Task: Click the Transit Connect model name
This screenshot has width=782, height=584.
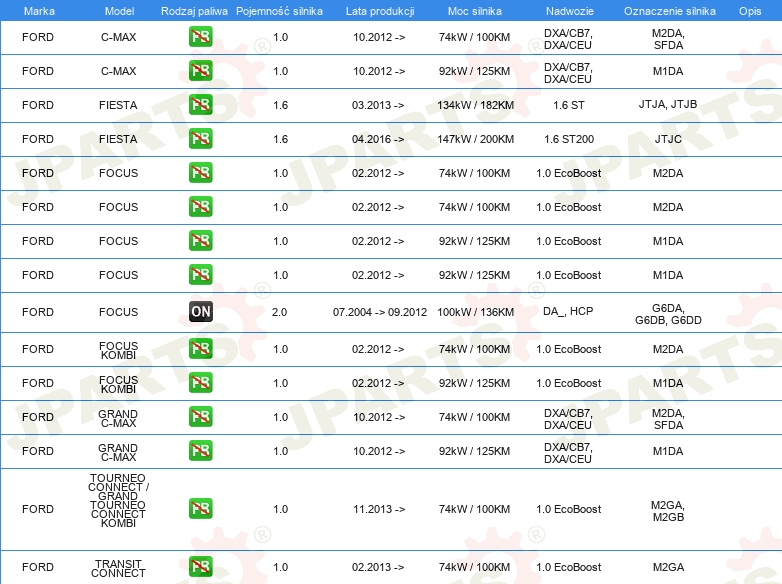Action: point(118,568)
